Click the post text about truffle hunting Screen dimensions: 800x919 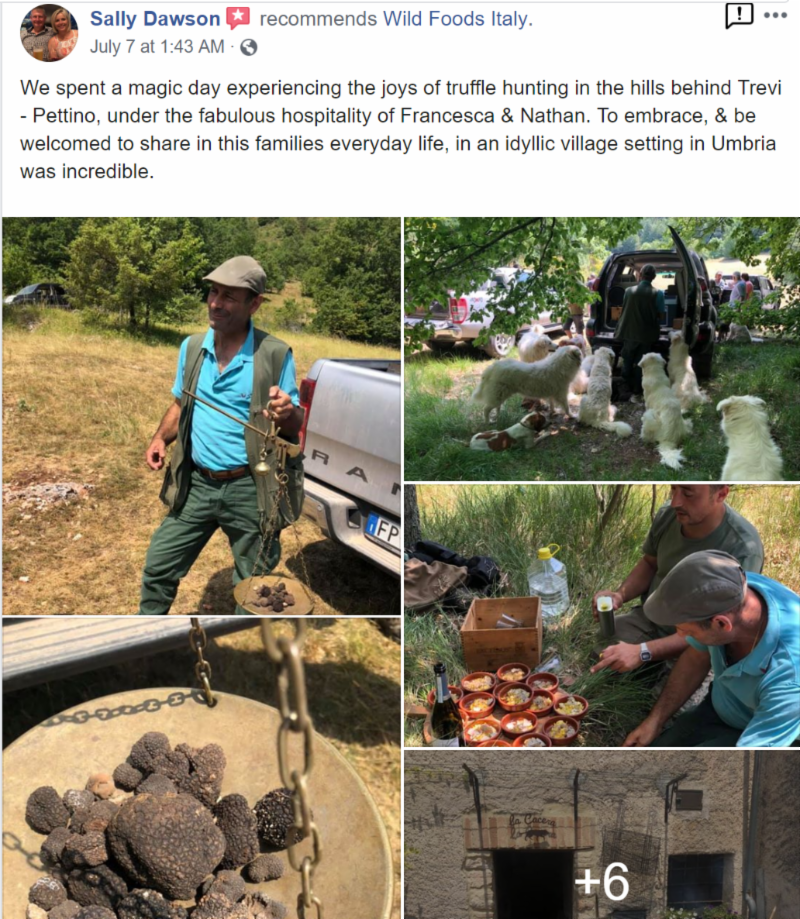coord(400,130)
